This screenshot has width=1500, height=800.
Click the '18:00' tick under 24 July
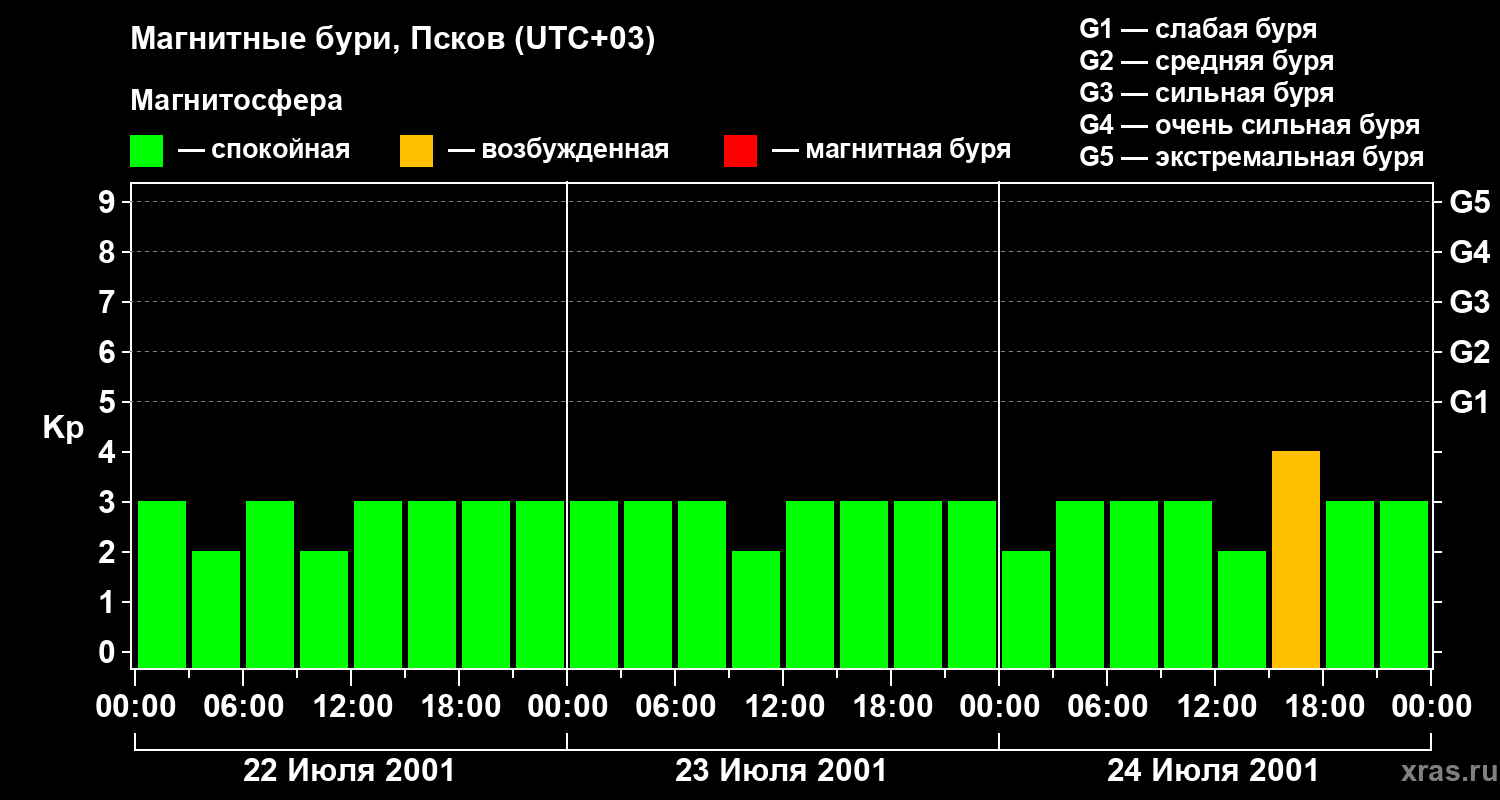[1323, 707]
